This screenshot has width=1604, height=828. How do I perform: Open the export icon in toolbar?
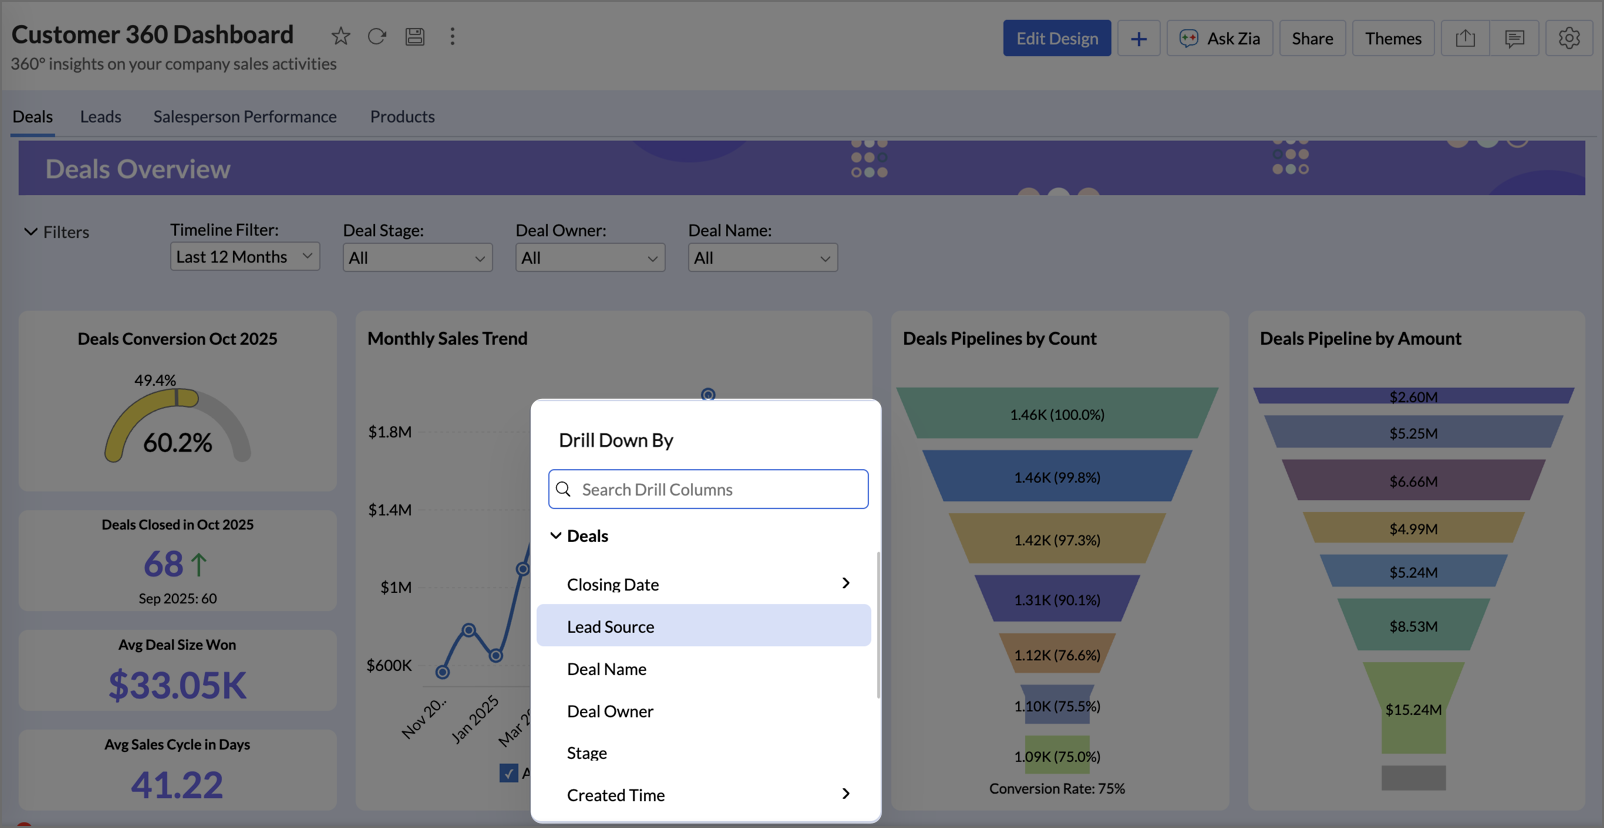coord(1465,39)
